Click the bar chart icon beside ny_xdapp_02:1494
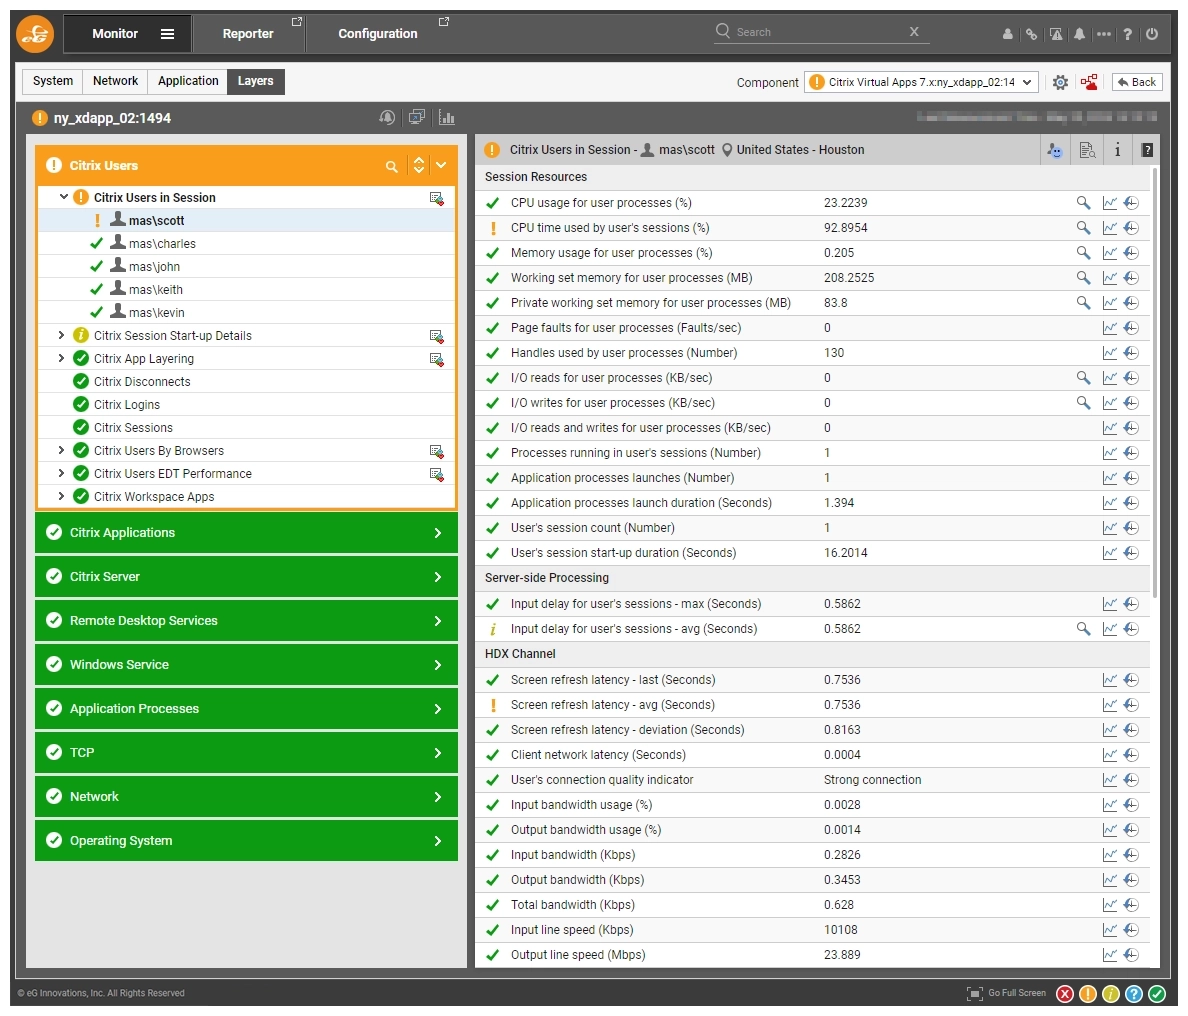The height and width of the screenshot is (1016, 1188). (x=446, y=117)
